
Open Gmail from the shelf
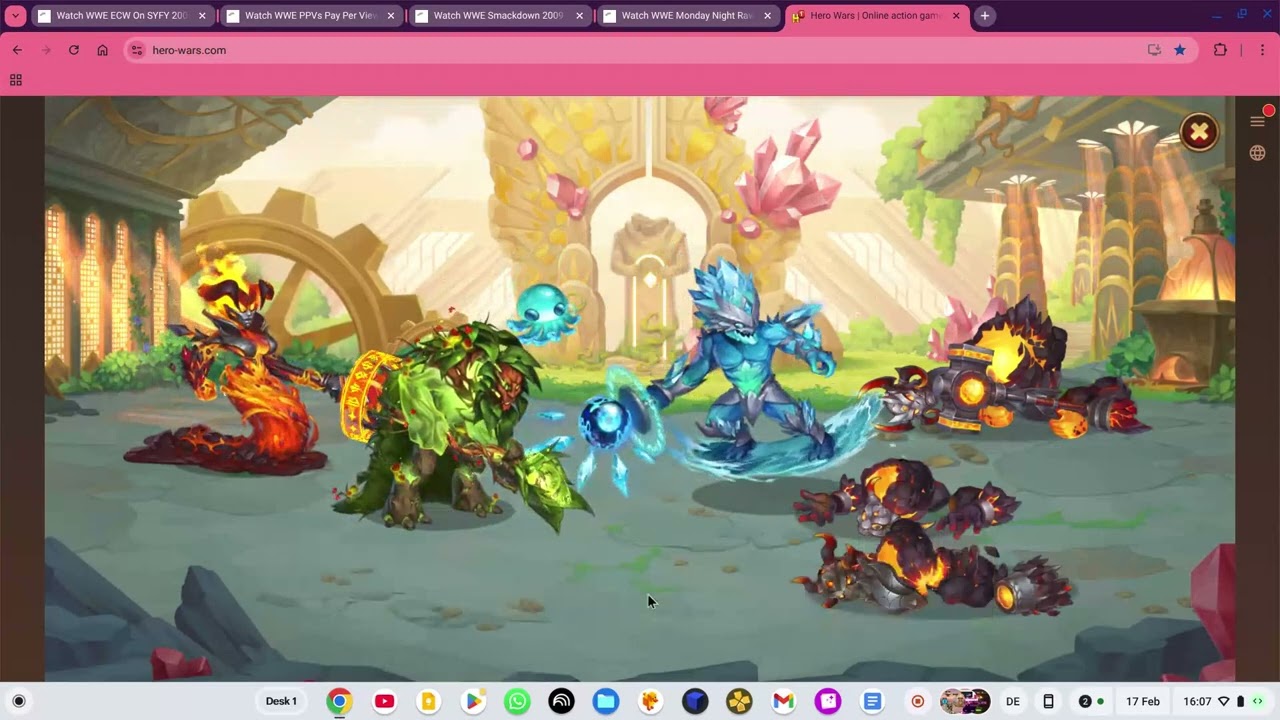point(783,701)
